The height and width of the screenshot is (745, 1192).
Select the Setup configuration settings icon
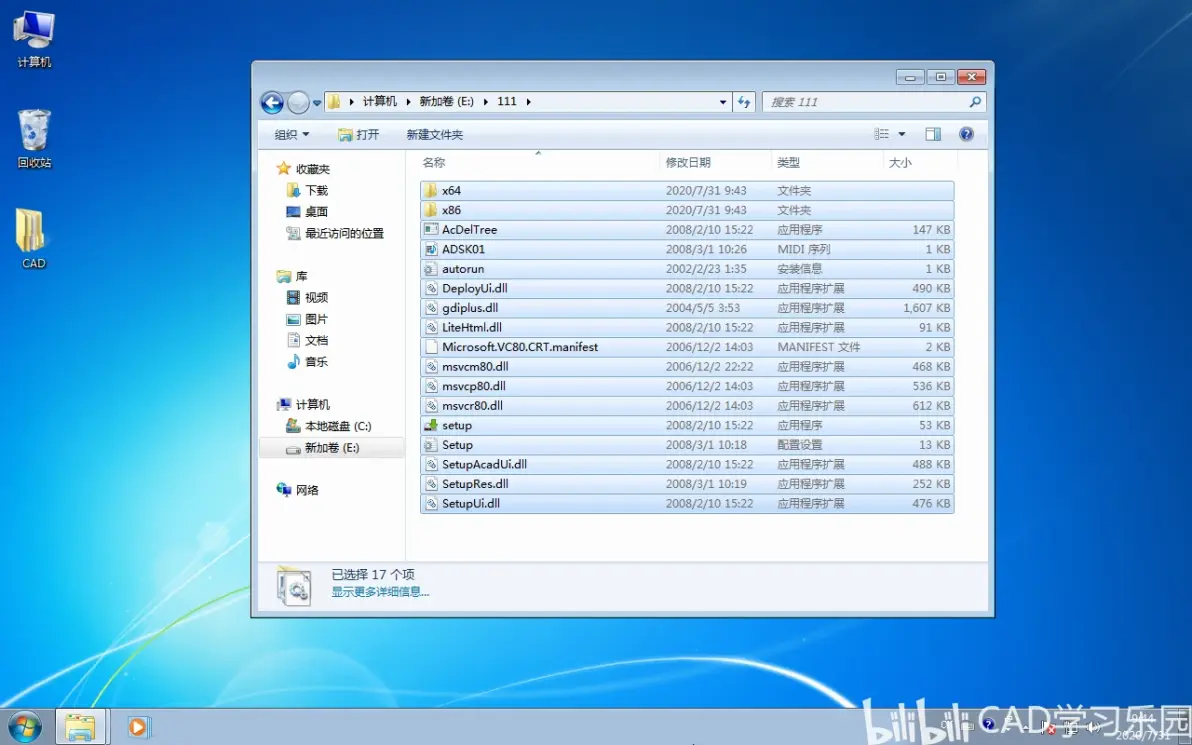pos(431,445)
